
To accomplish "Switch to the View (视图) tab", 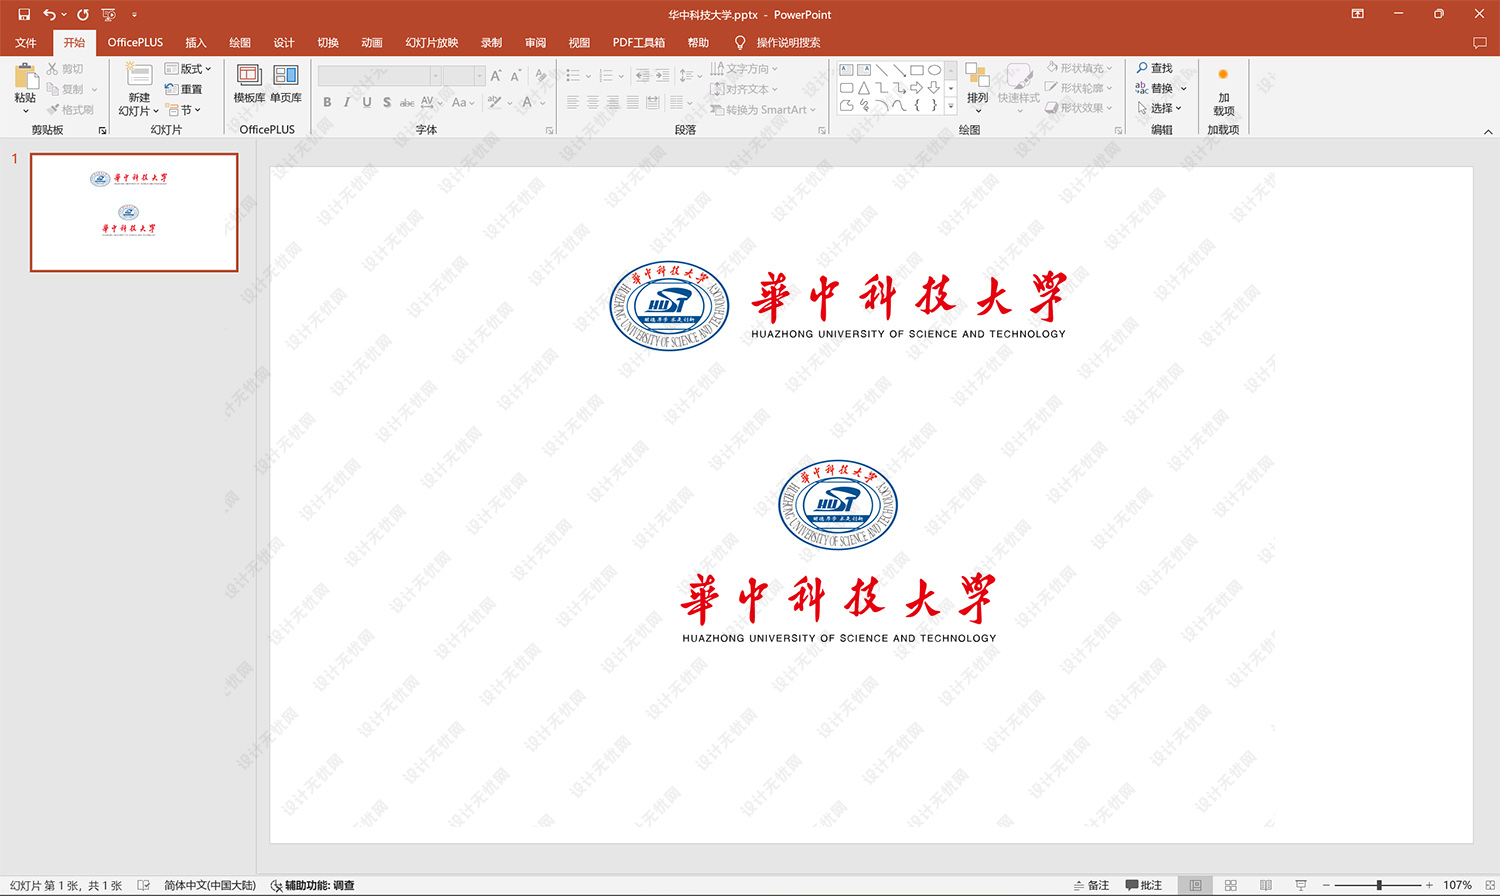I will tap(580, 43).
